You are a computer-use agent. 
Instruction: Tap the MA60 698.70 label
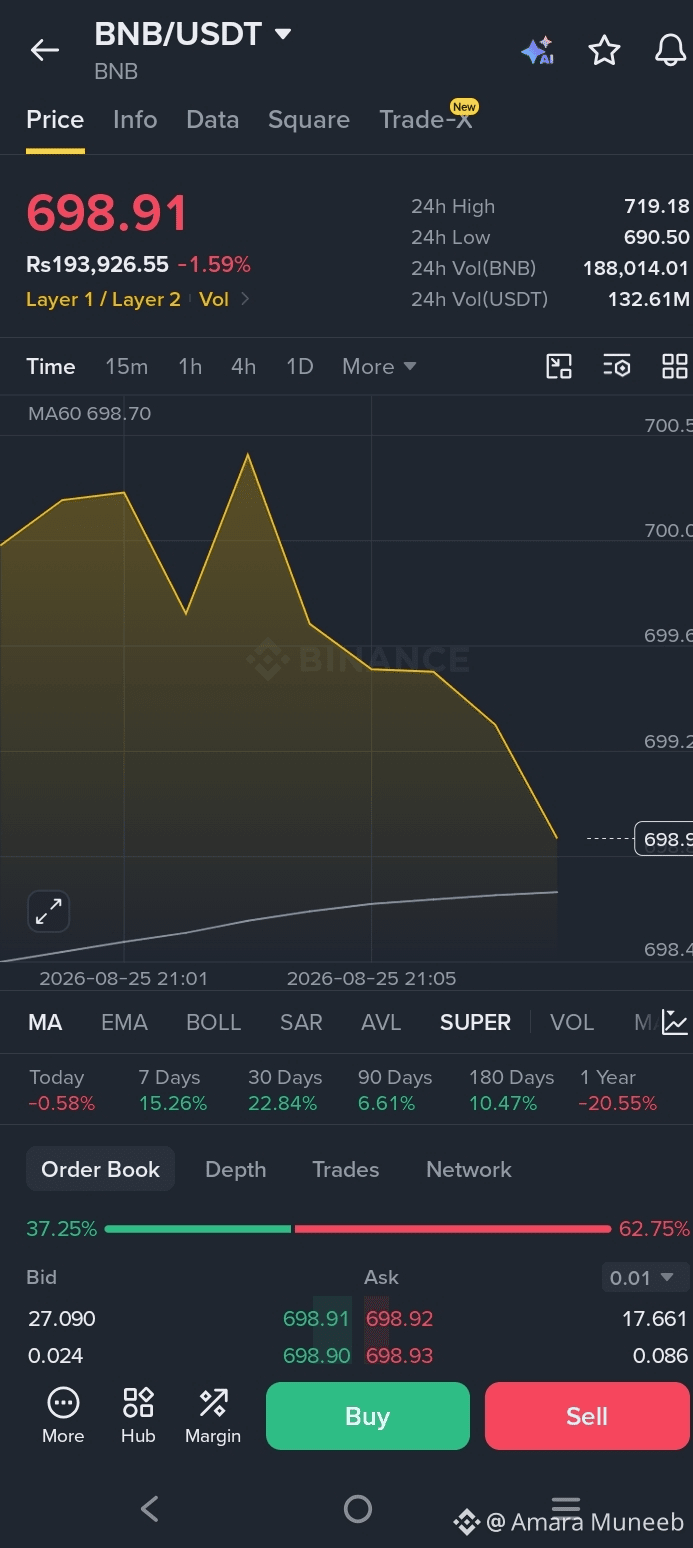point(89,413)
